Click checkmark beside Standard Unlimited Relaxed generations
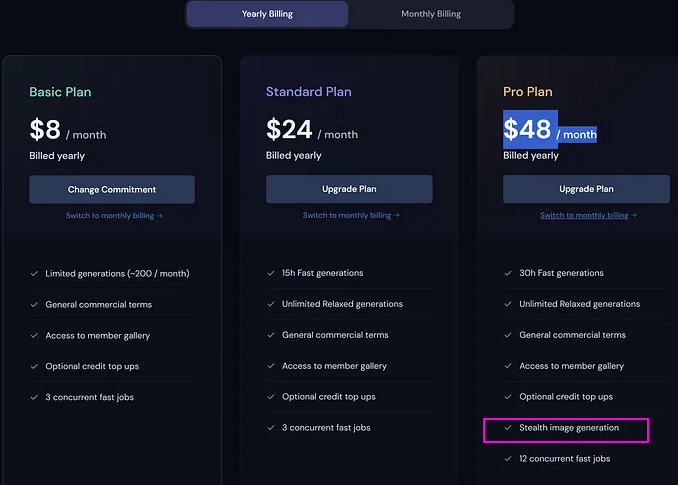 [271, 304]
